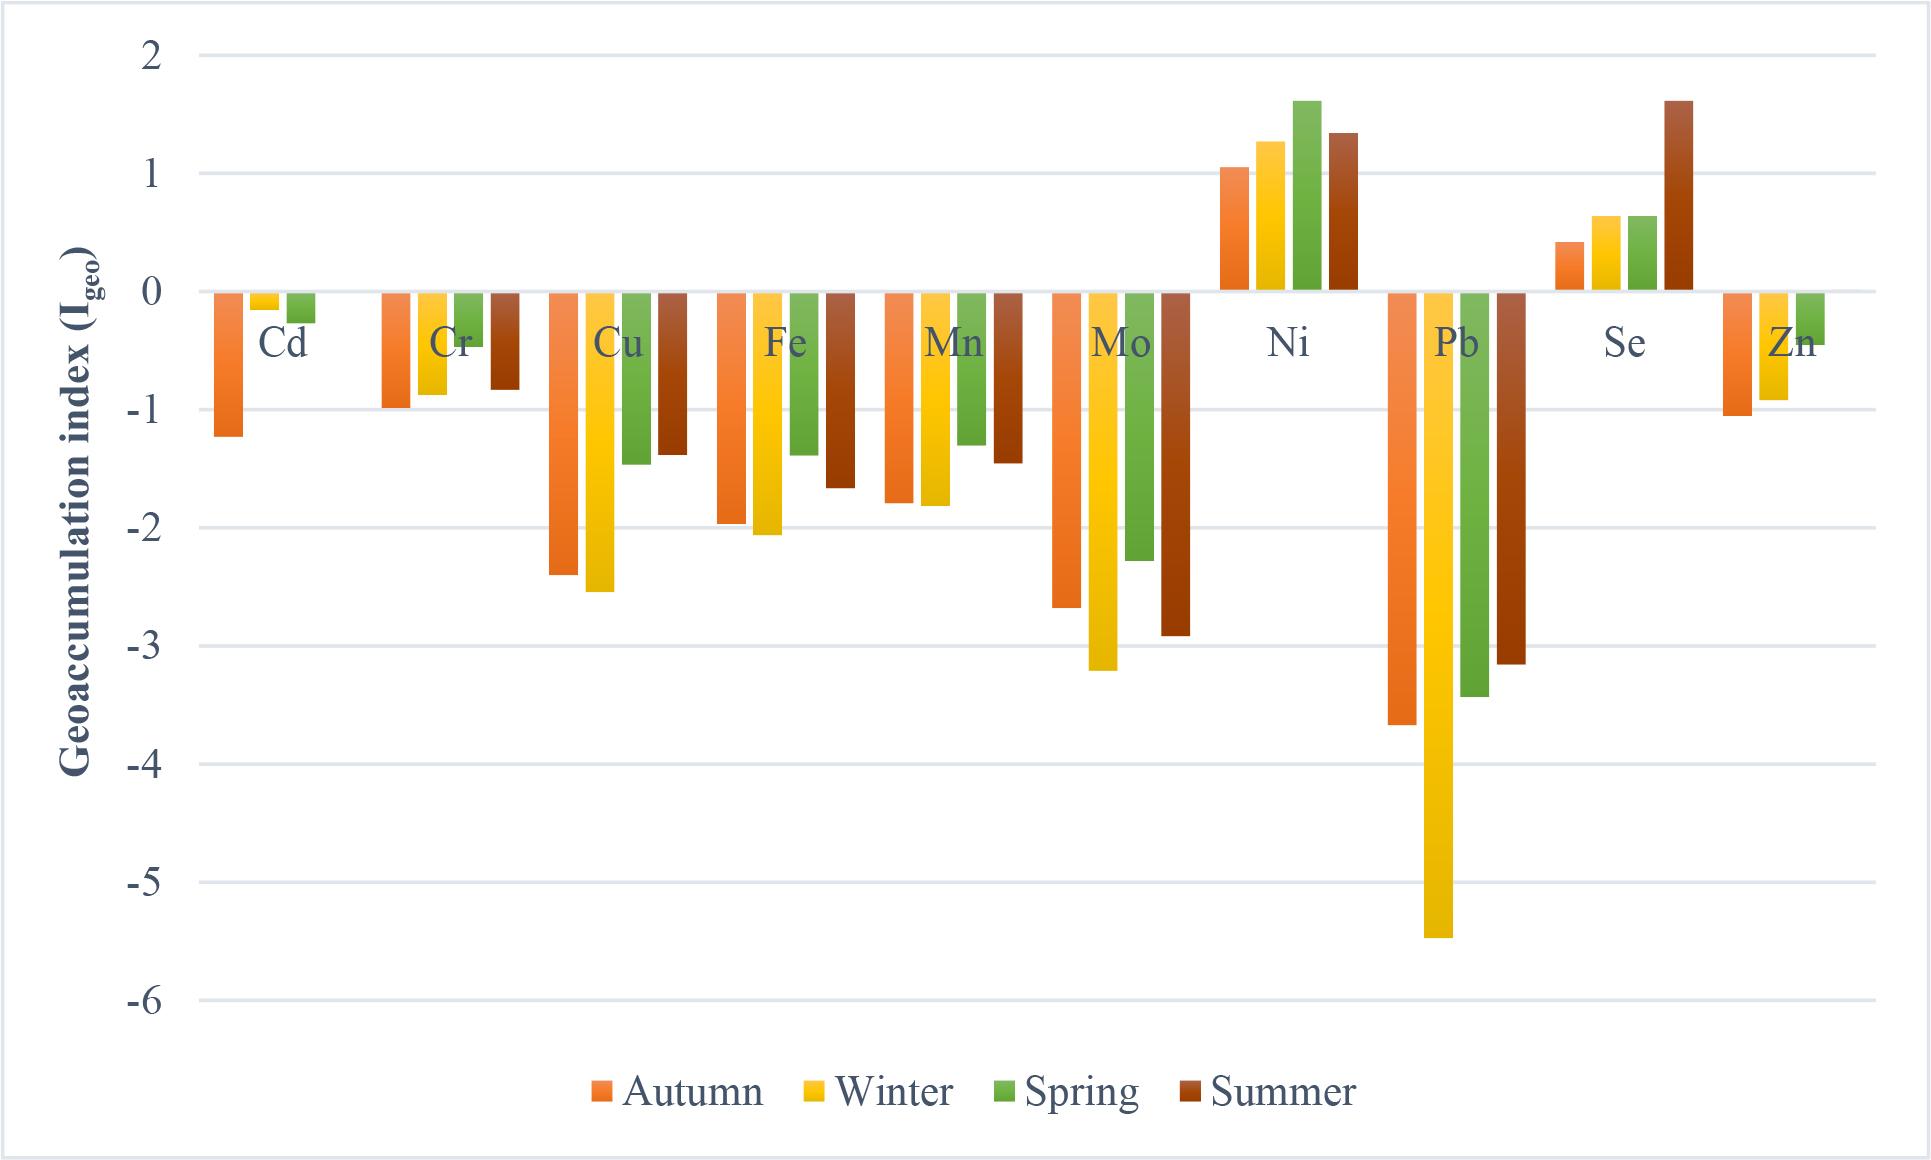
Task: Select the 2 tick label on y-axis
Action: tap(152, 56)
